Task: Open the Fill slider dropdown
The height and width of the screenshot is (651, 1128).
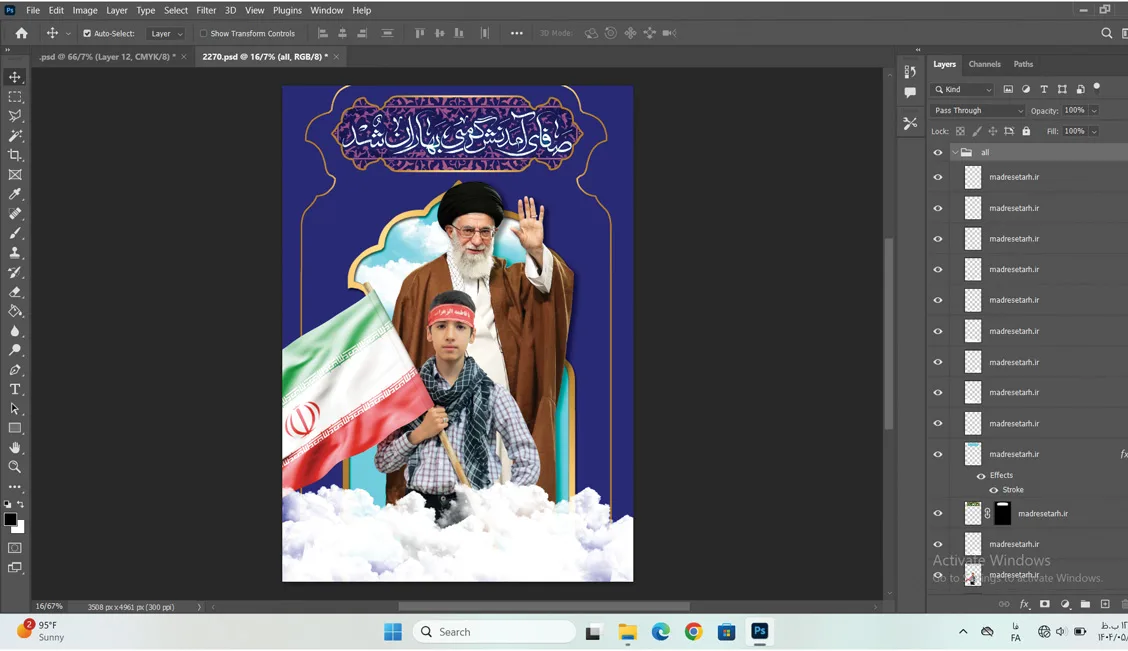Action: (x=1094, y=131)
